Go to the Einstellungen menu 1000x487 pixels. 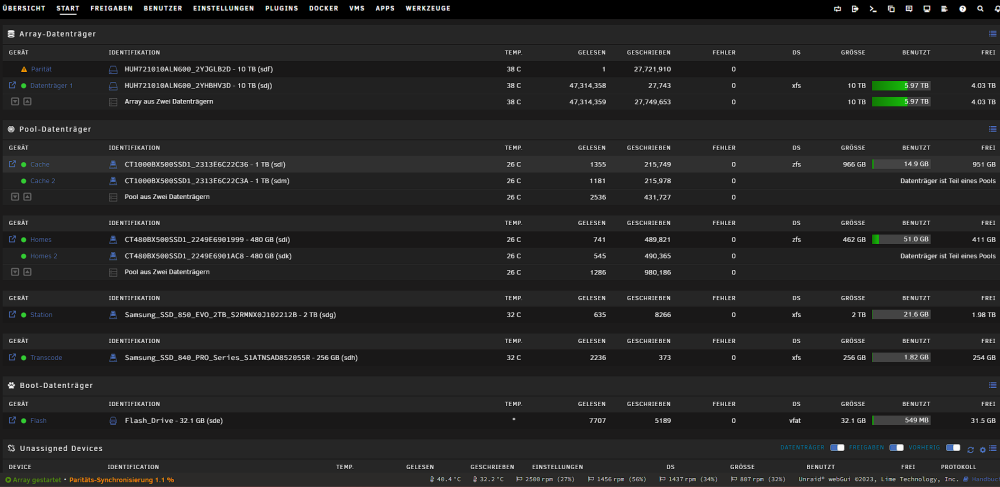click(x=223, y=8)
